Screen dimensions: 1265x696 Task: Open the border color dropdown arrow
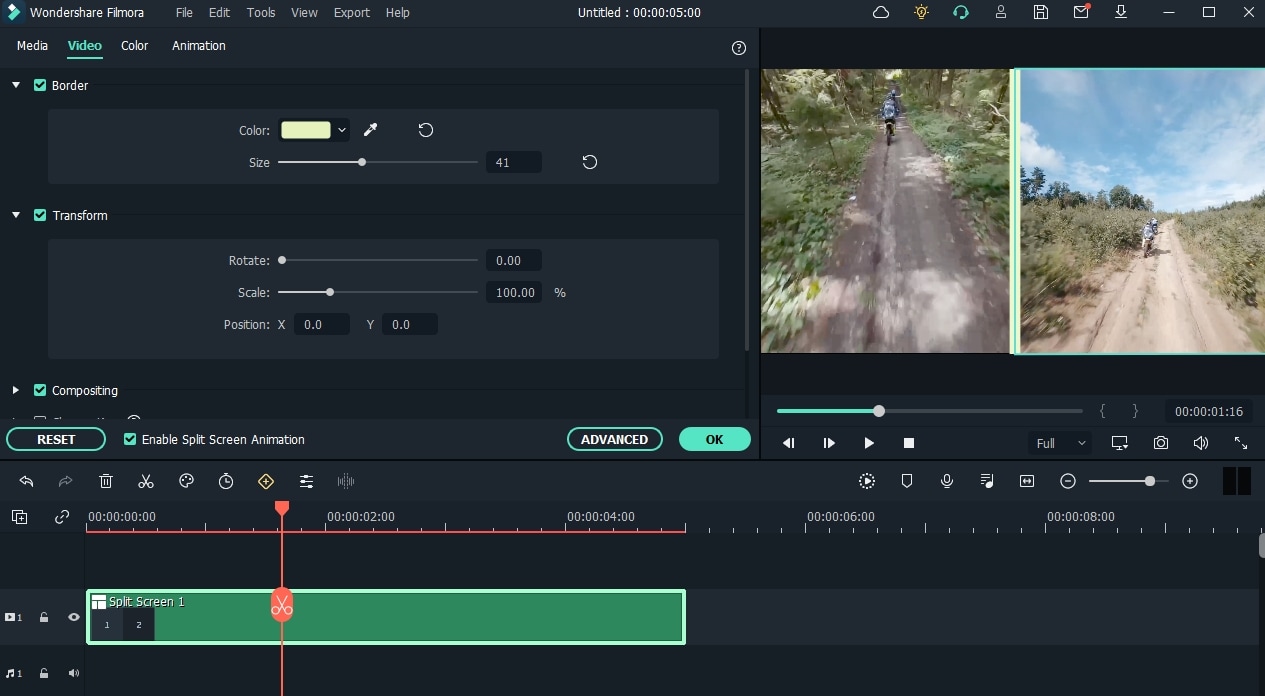click(x=342, y=130)
